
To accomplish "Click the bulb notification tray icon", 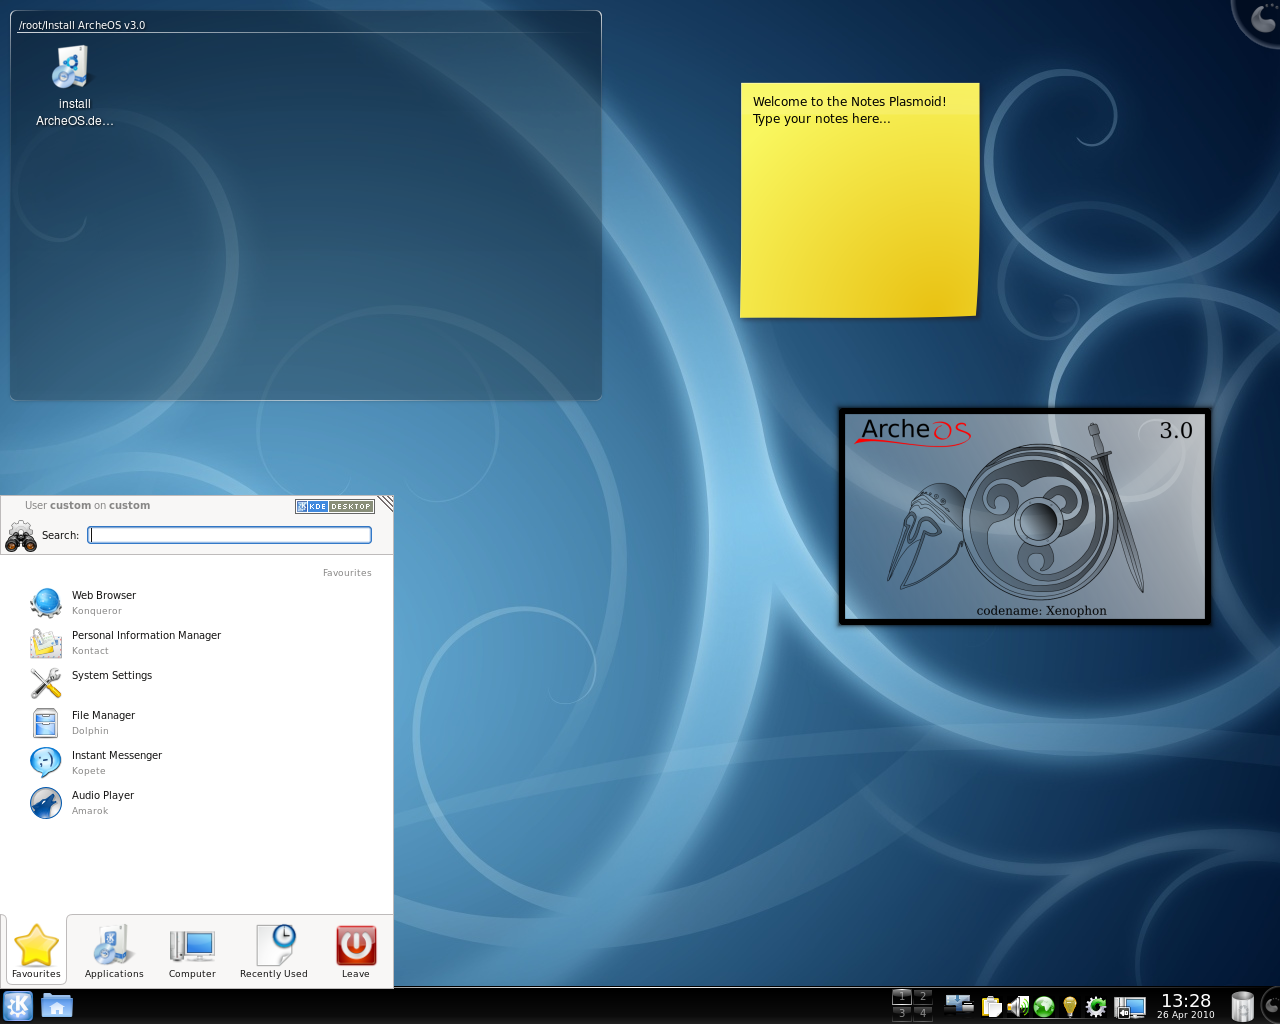I will [1068, 1006].
